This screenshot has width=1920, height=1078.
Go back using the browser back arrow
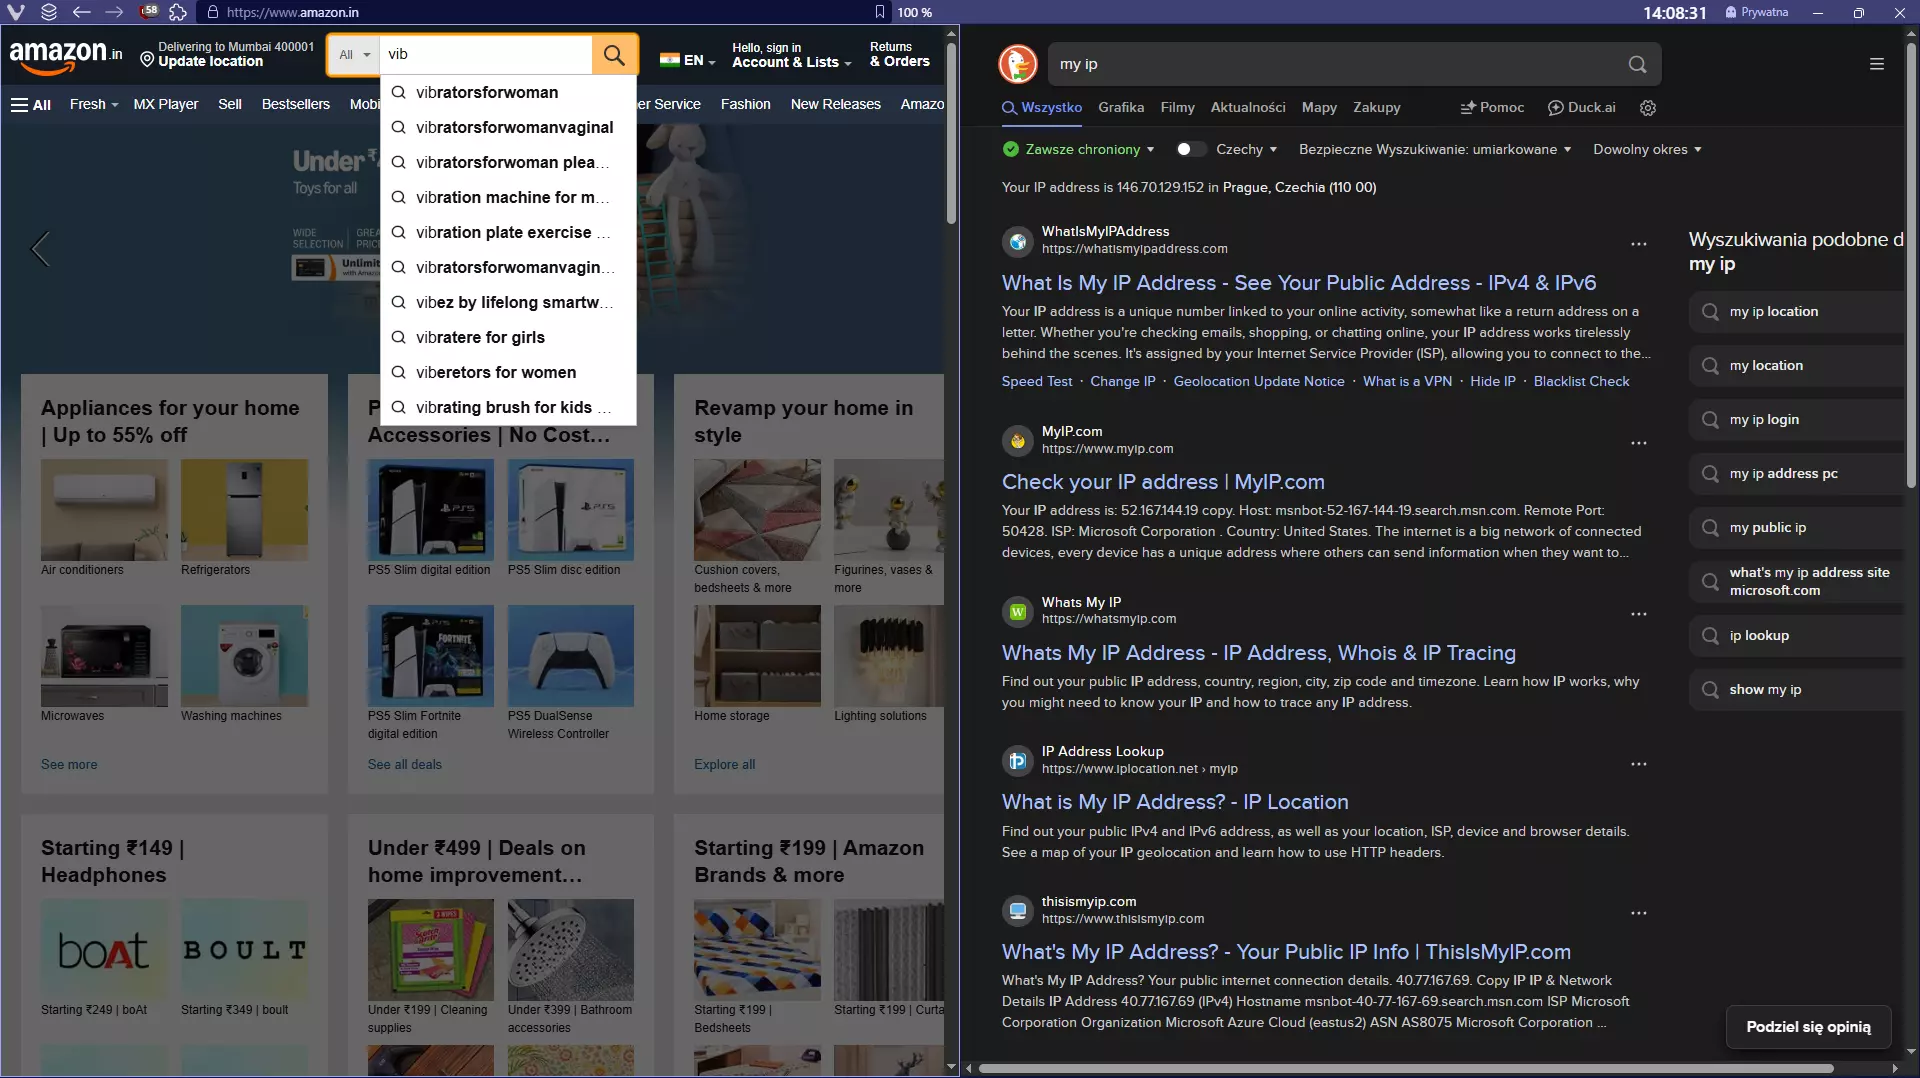point(81,12)
